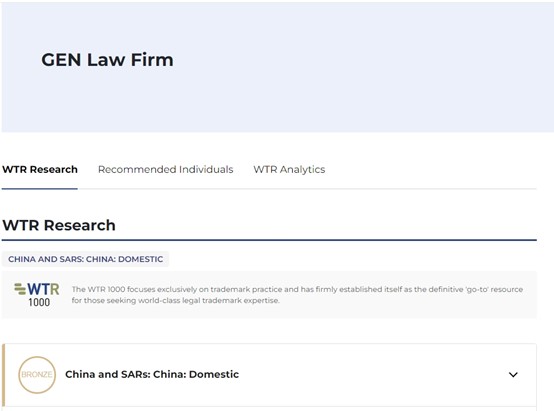Click the blue WTR letters in the logo
Viewport: 554px width, 411px height.
43,289
